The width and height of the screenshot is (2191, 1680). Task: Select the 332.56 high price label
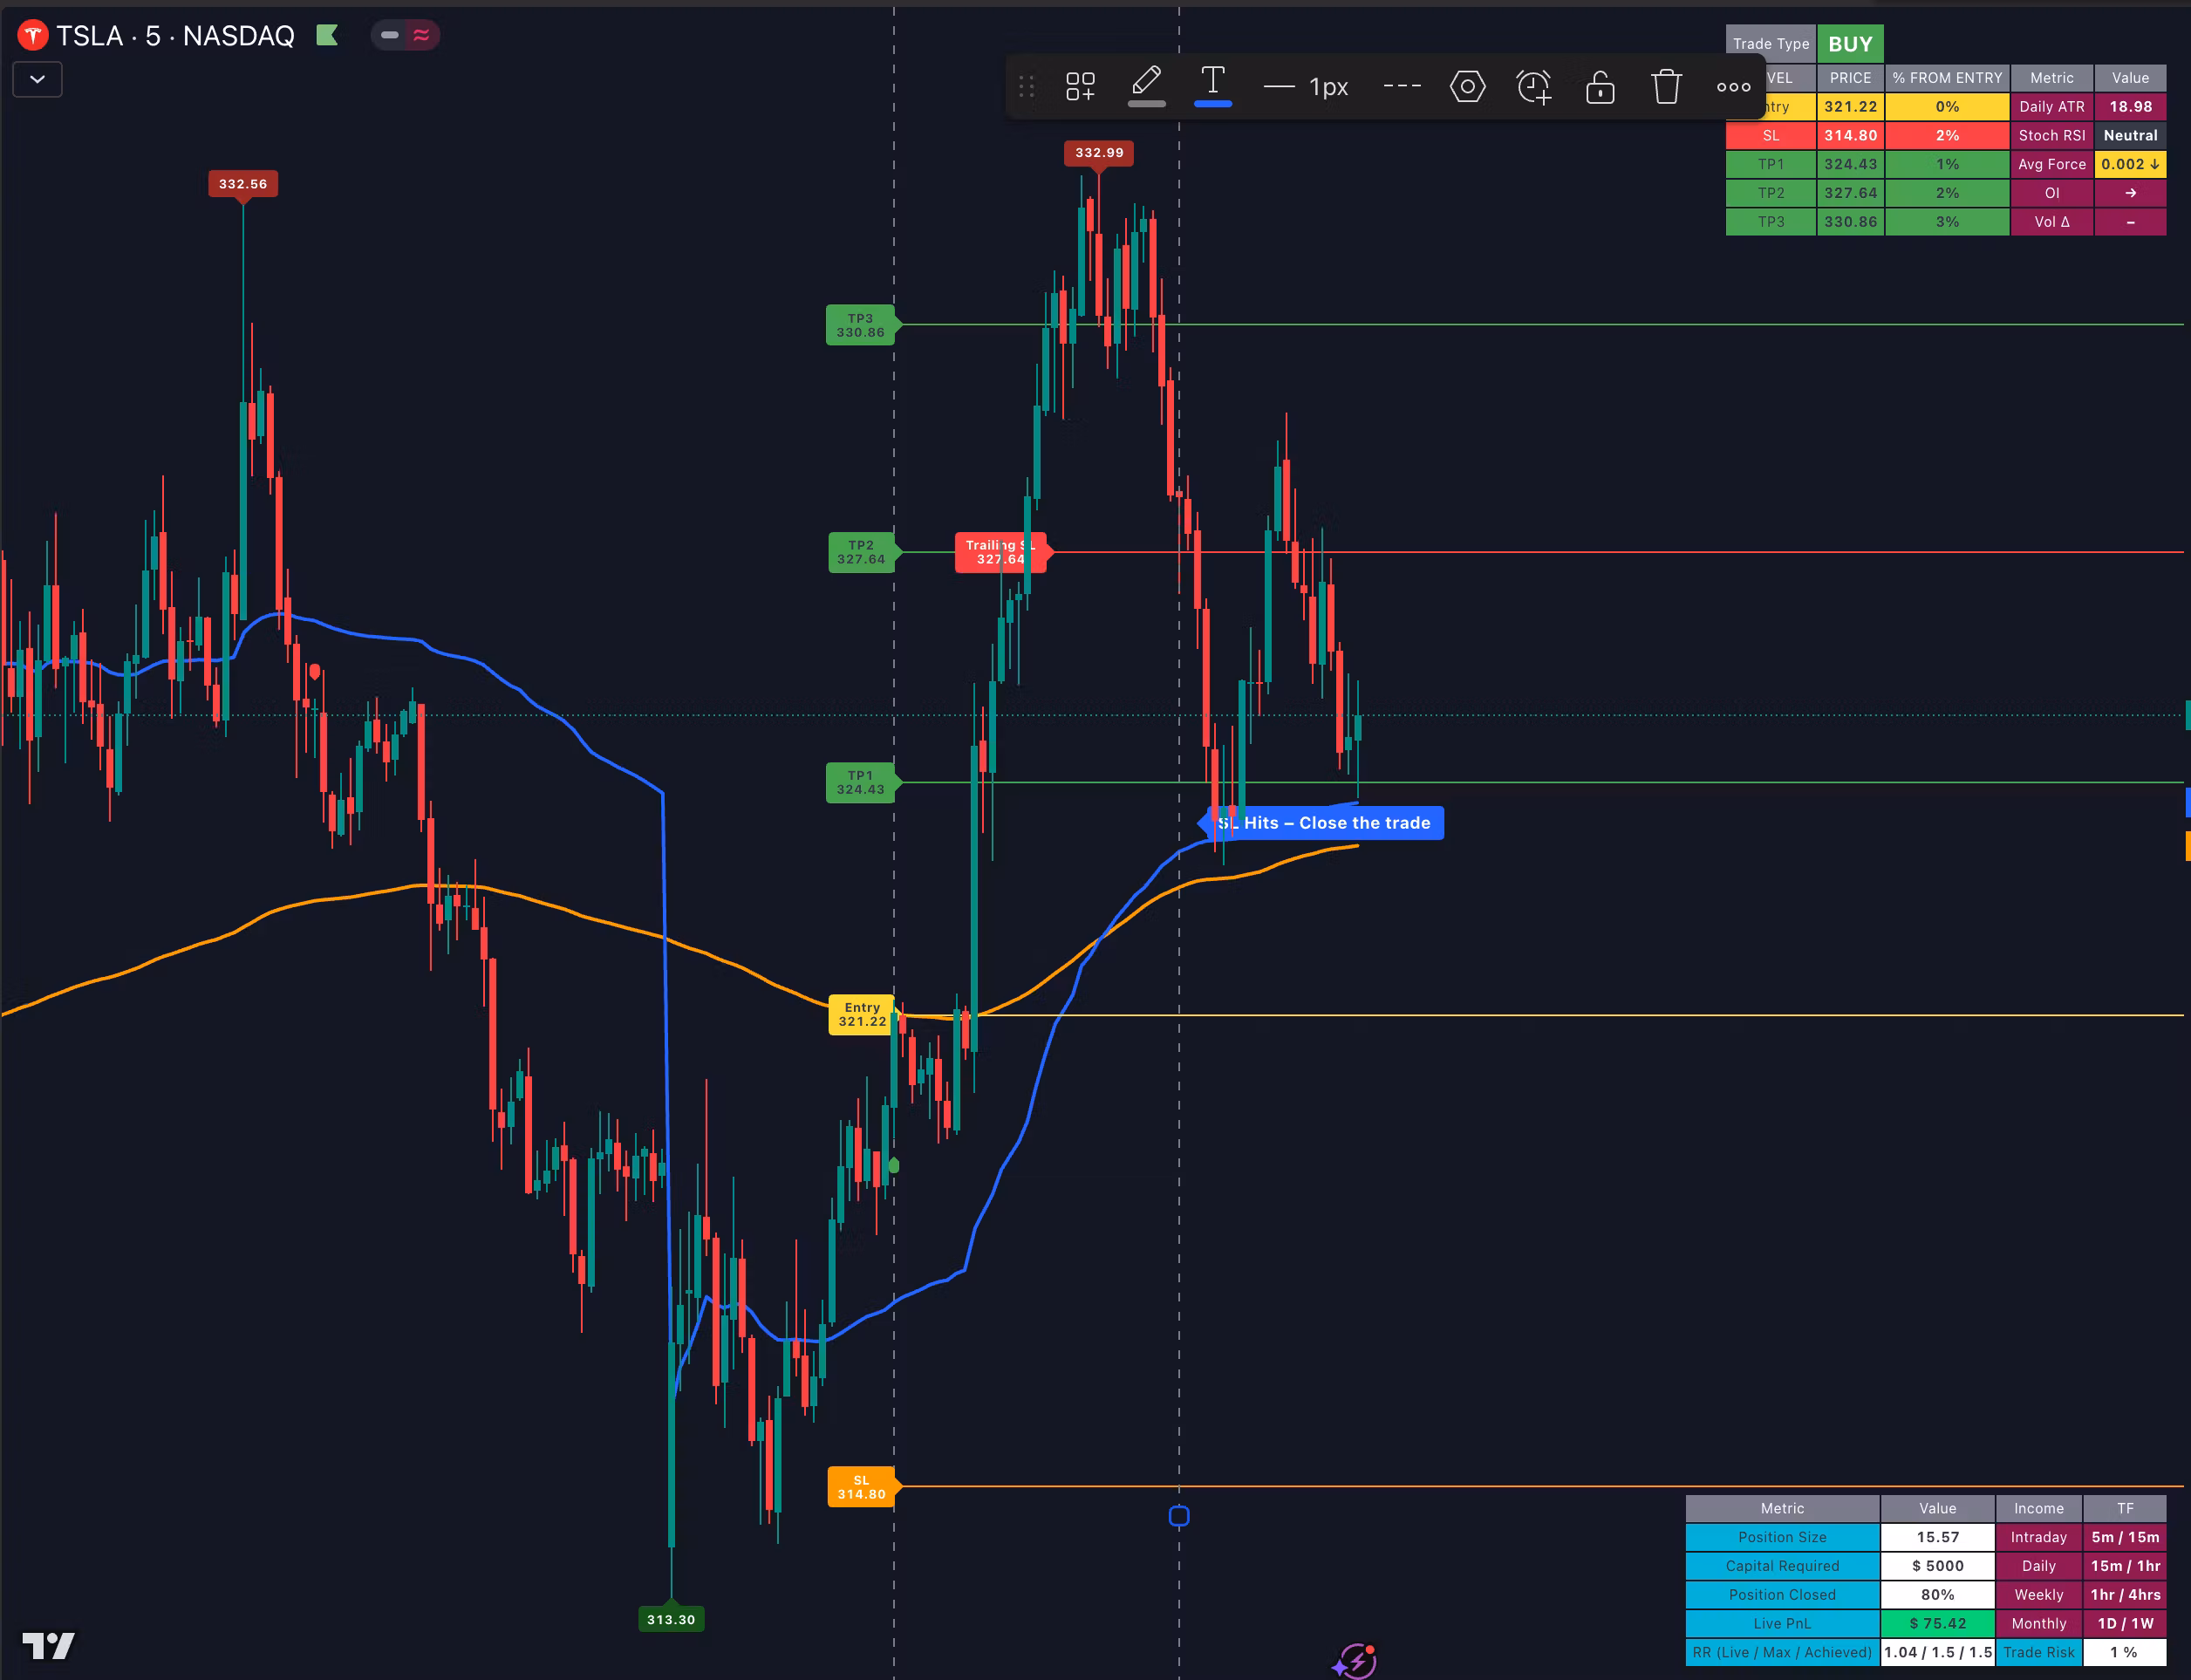pos(243,184)
